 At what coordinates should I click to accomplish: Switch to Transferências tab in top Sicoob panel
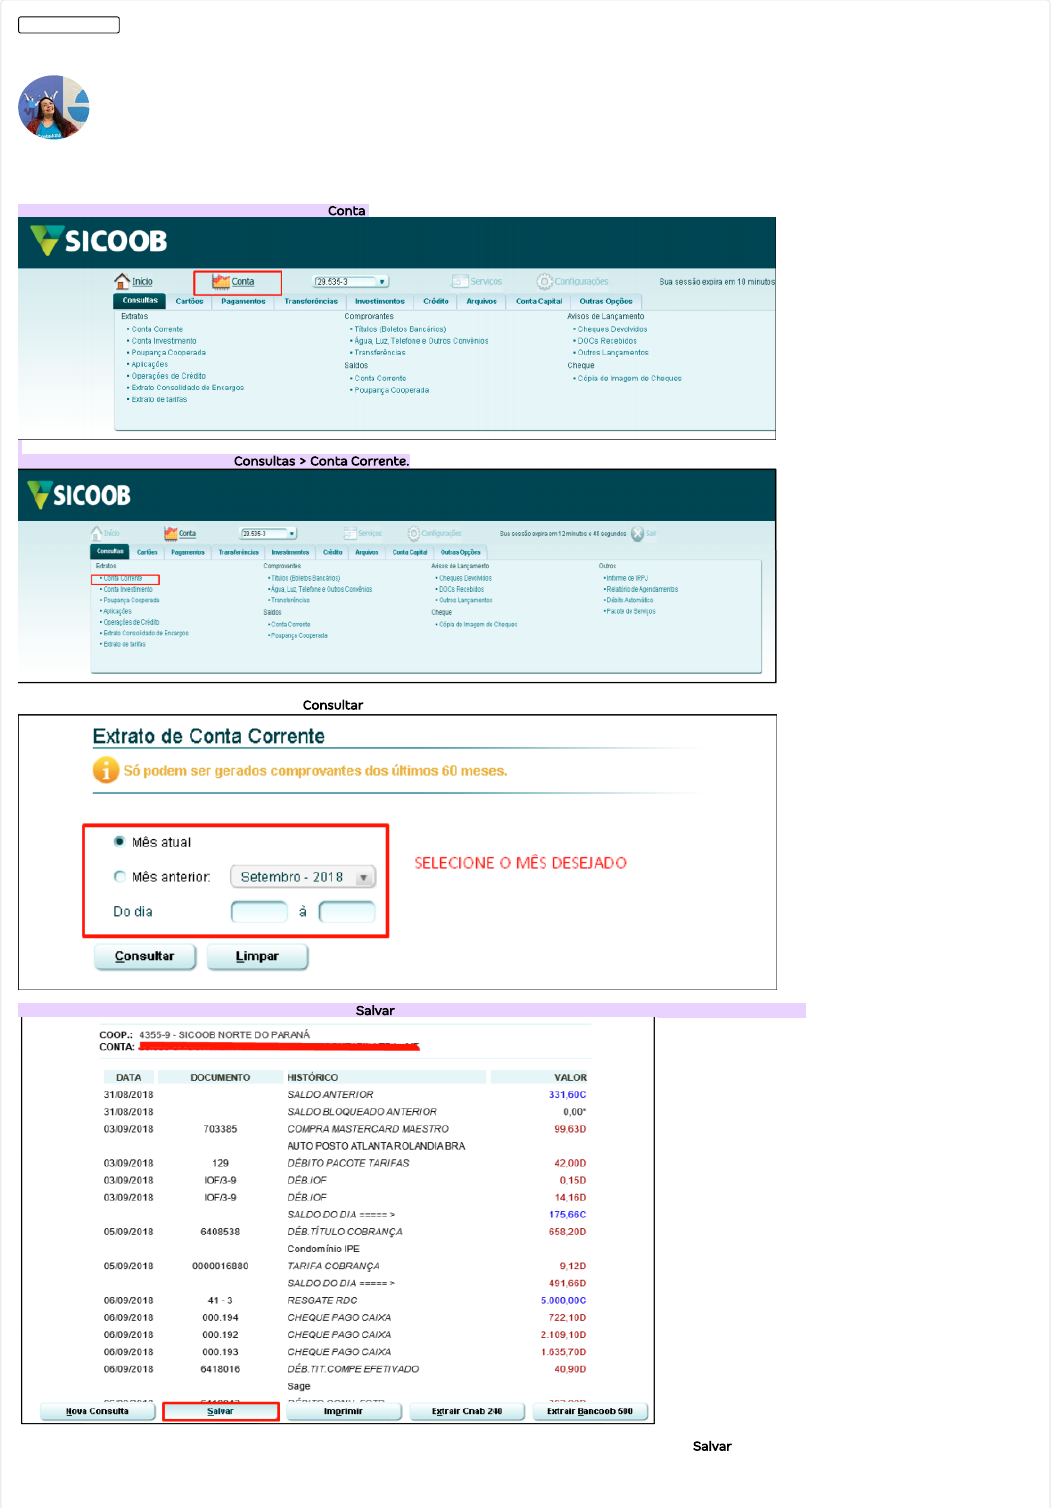point(311,301)
